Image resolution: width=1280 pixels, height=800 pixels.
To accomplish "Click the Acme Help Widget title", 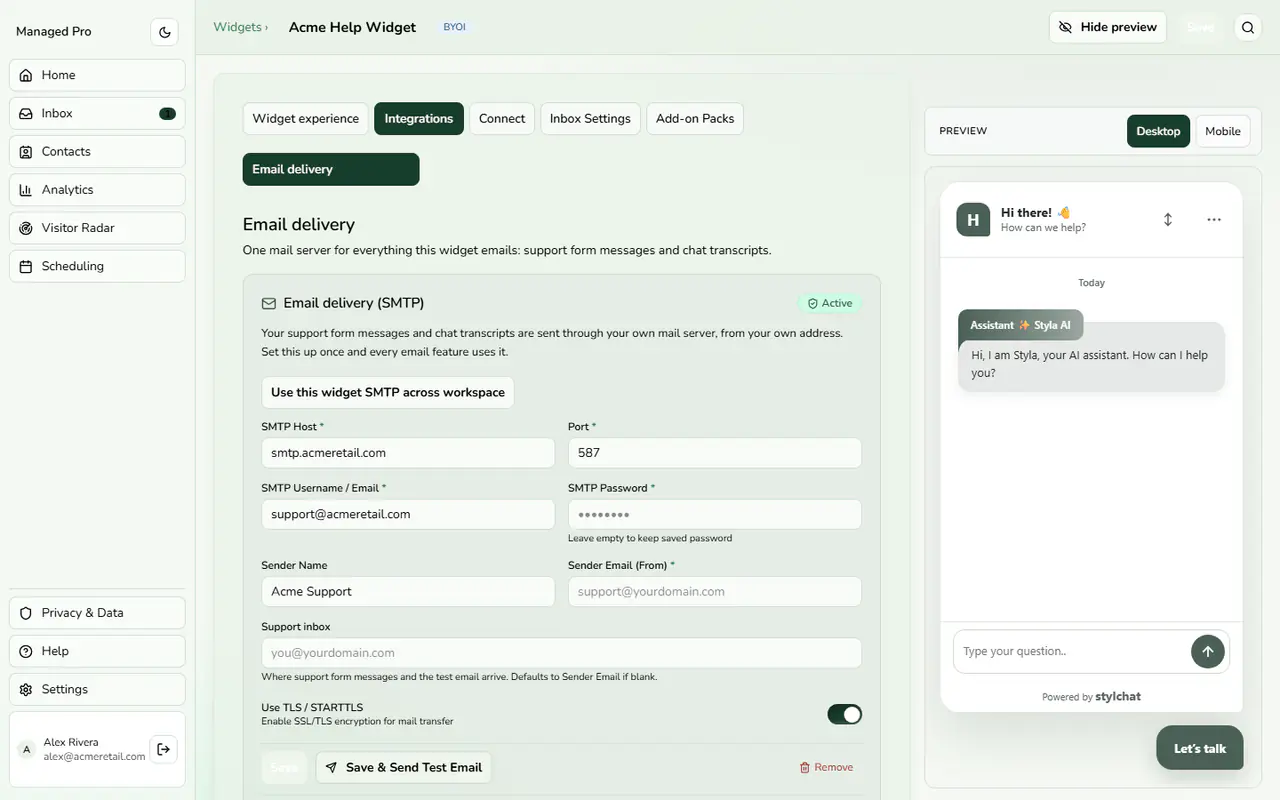I will click(x=352, y=27).
